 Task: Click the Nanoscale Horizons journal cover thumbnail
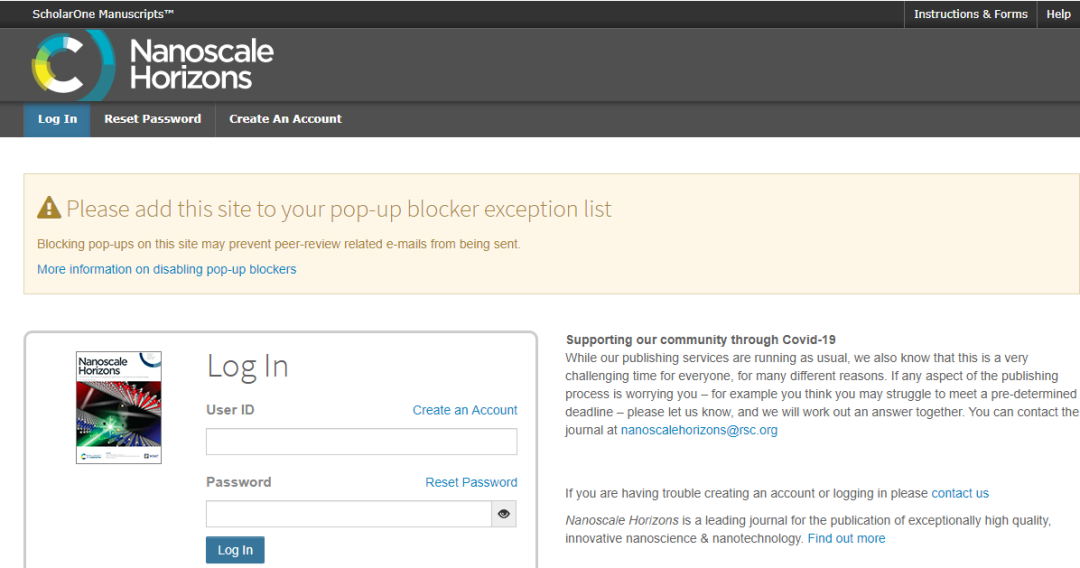119,407
